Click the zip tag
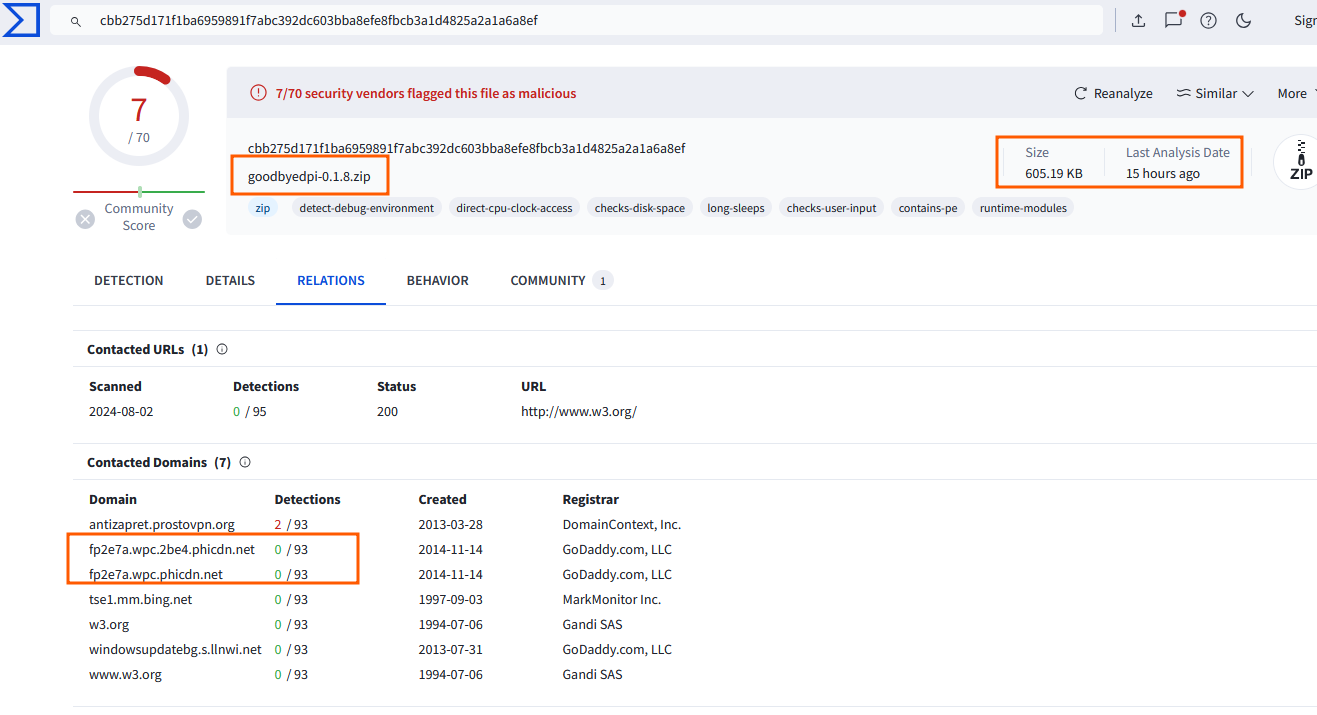This screenshot has height=715, width=1317. [263, 208]
